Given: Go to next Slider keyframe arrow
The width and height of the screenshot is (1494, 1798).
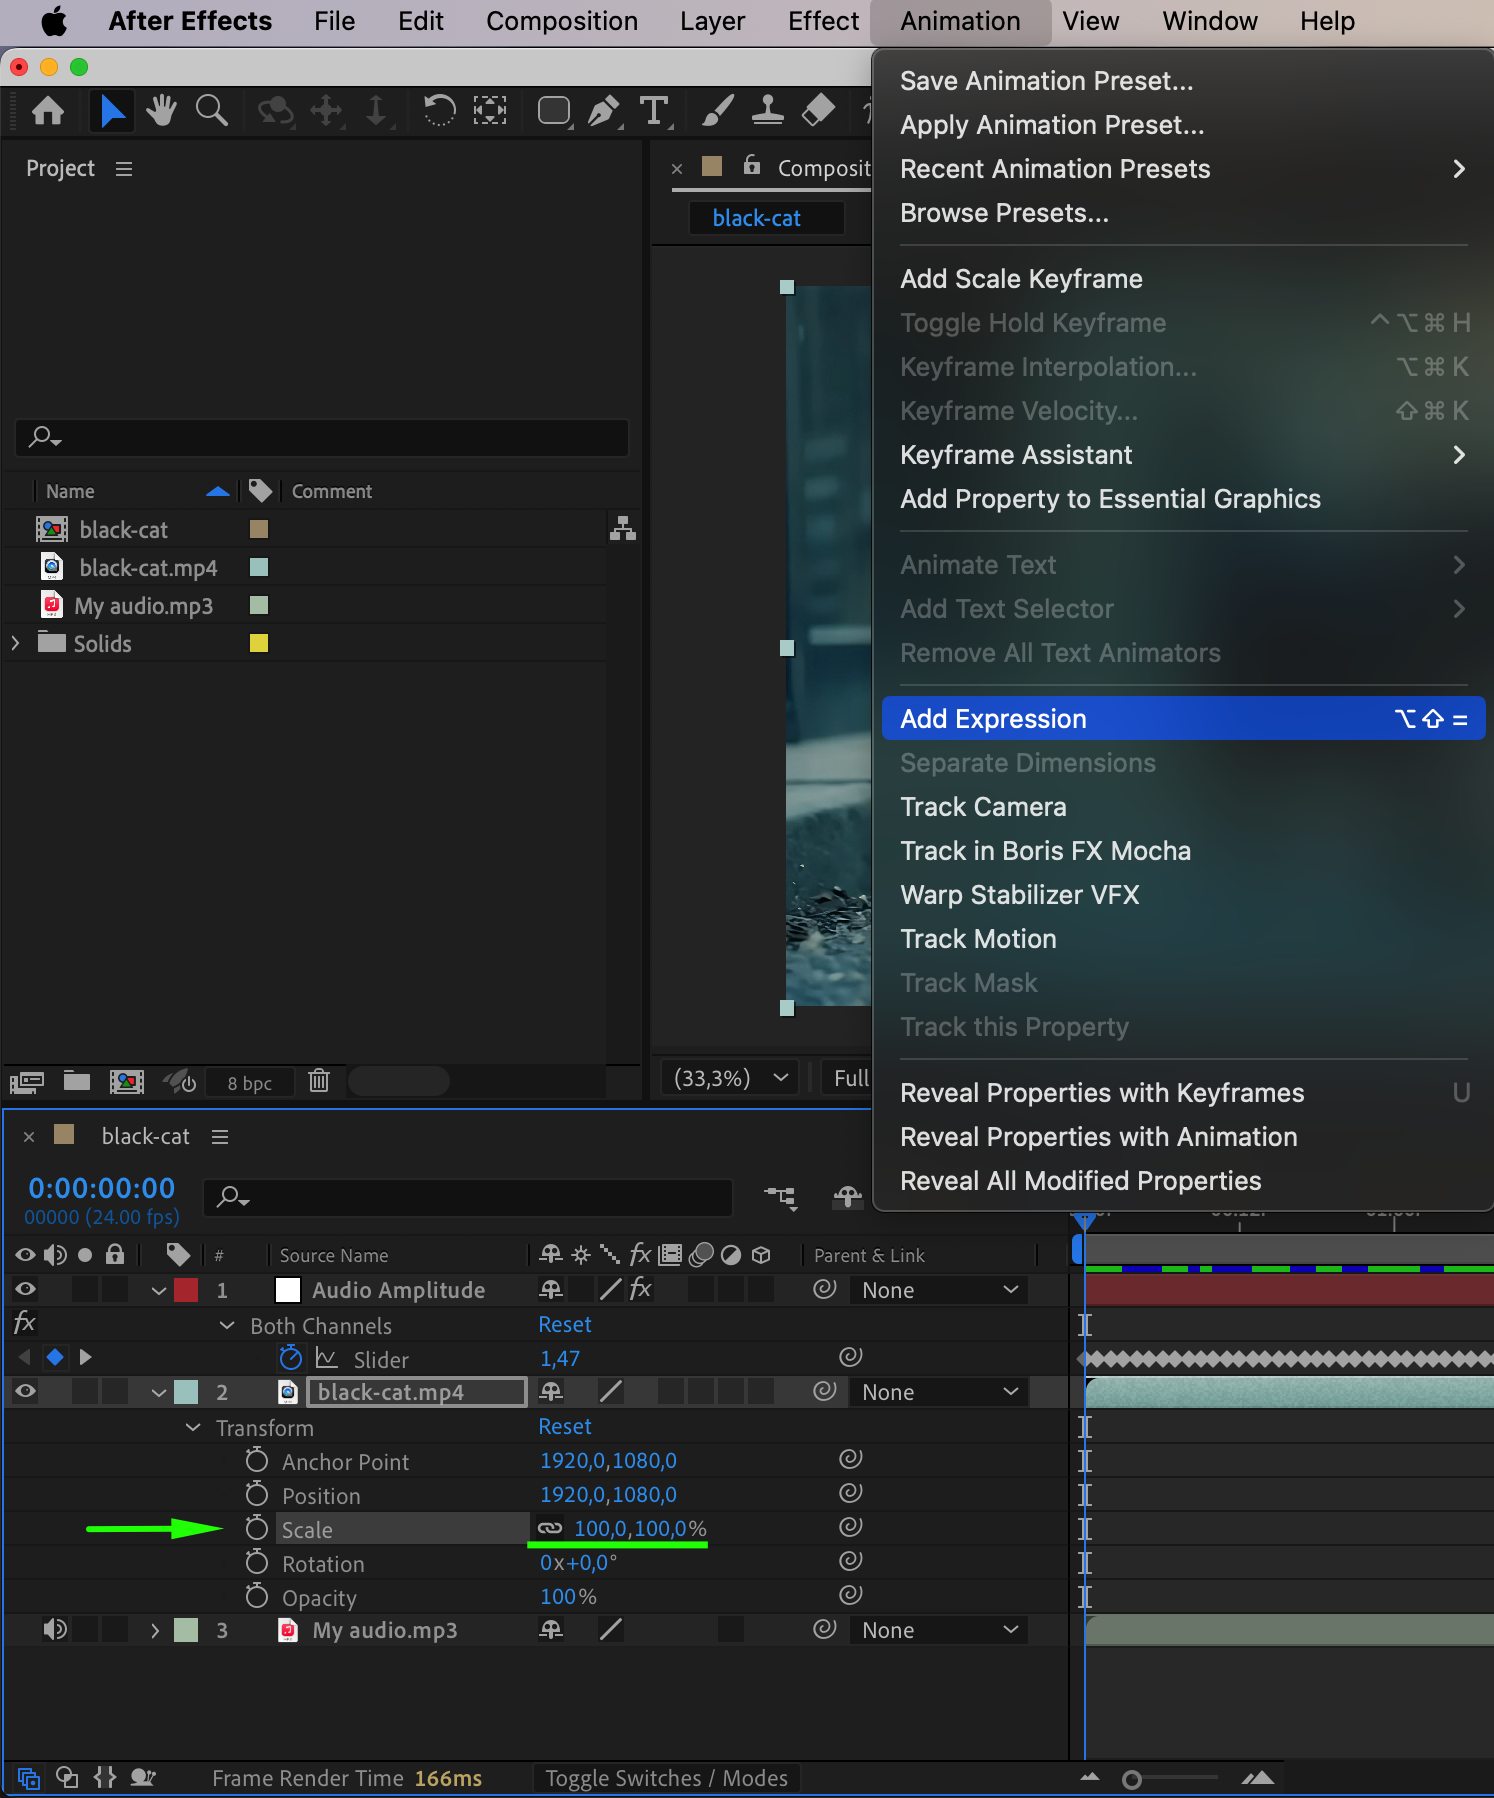Looking at the screenshot, I should click(x=85, y=1357).
